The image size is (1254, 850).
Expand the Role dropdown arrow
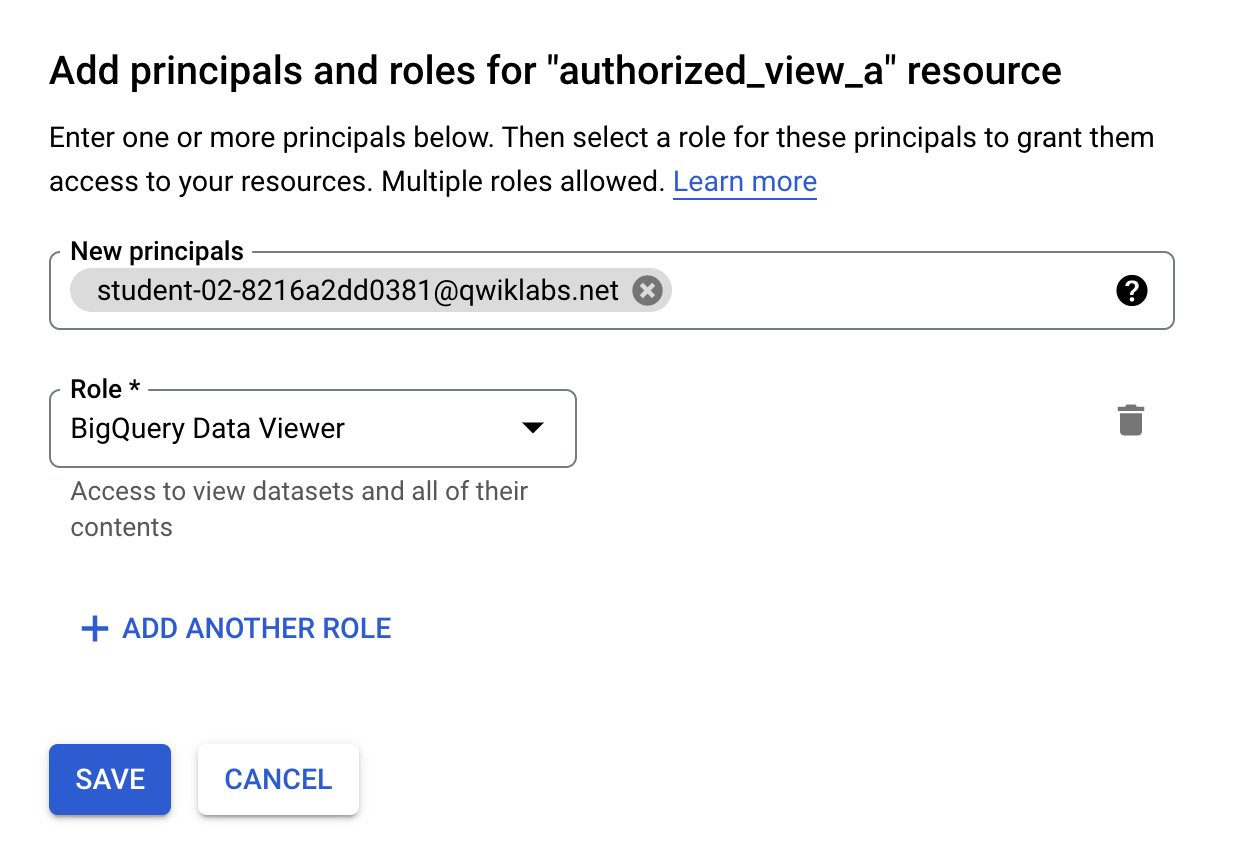click(x=533, y=428)
